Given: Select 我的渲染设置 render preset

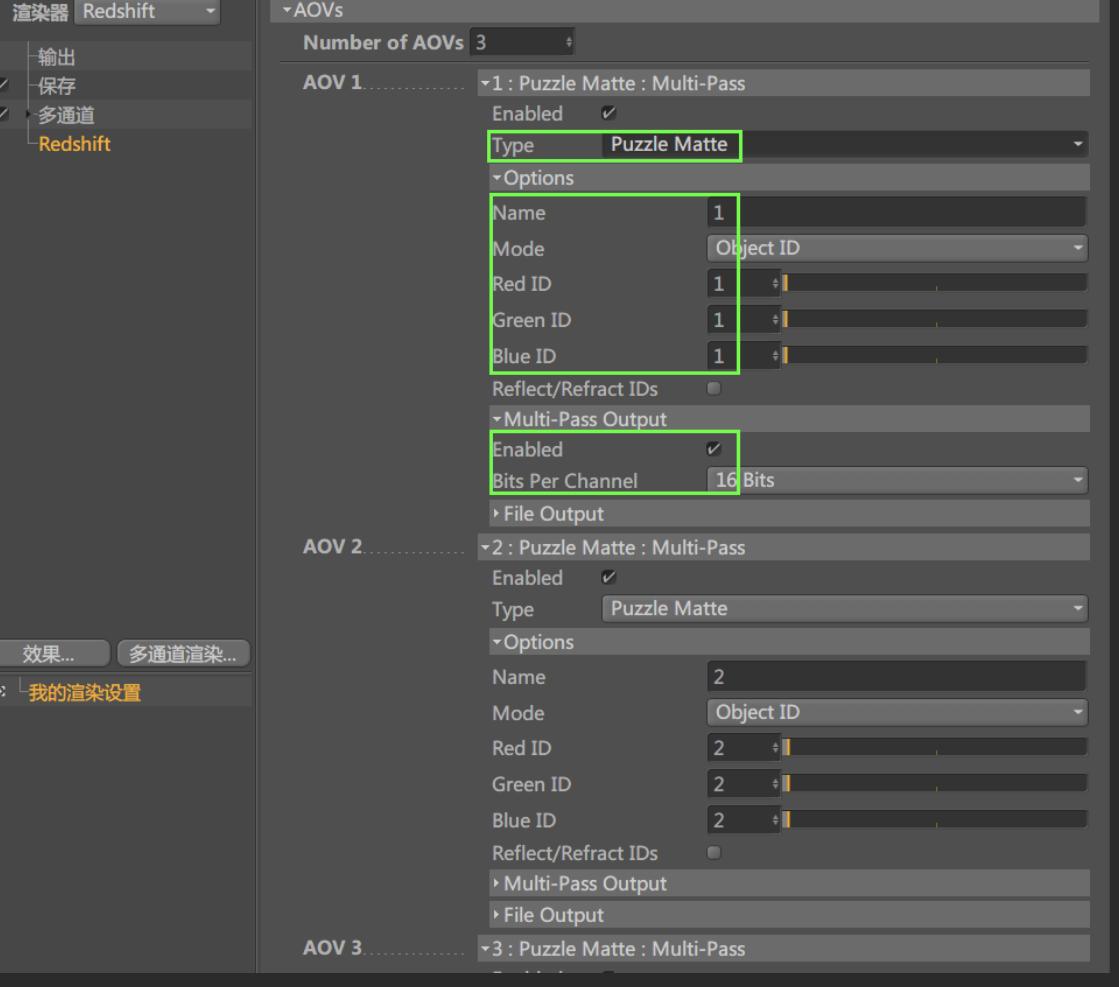Looking at the screenshot, I should [x=84, y=693].
